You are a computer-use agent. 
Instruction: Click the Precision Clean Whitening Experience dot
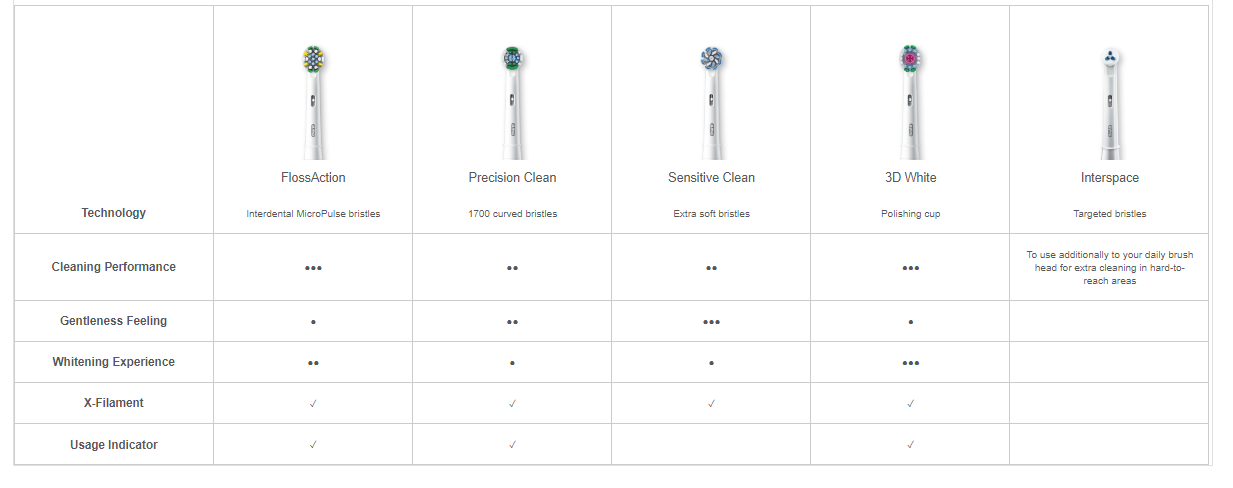(512, 363)
